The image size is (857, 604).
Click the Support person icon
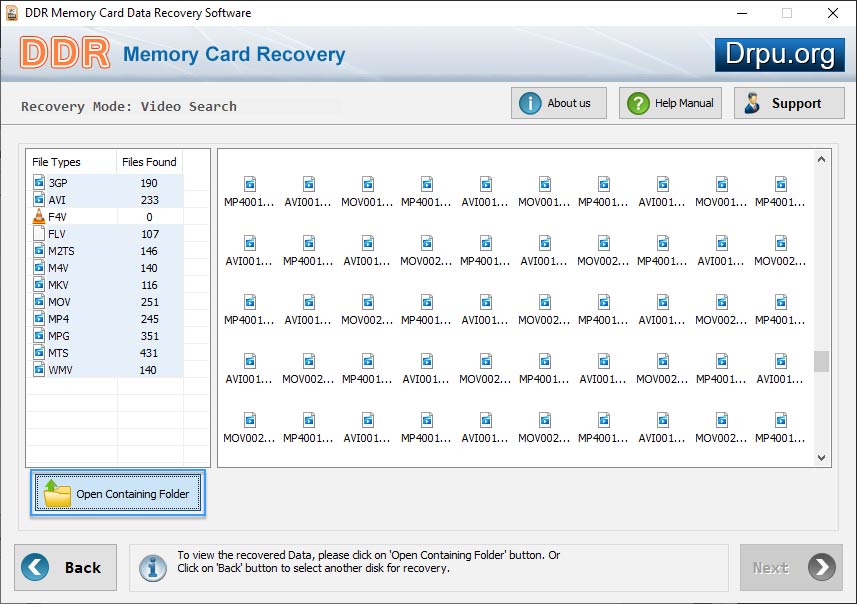pyautogui.click(x=752, y=103)
